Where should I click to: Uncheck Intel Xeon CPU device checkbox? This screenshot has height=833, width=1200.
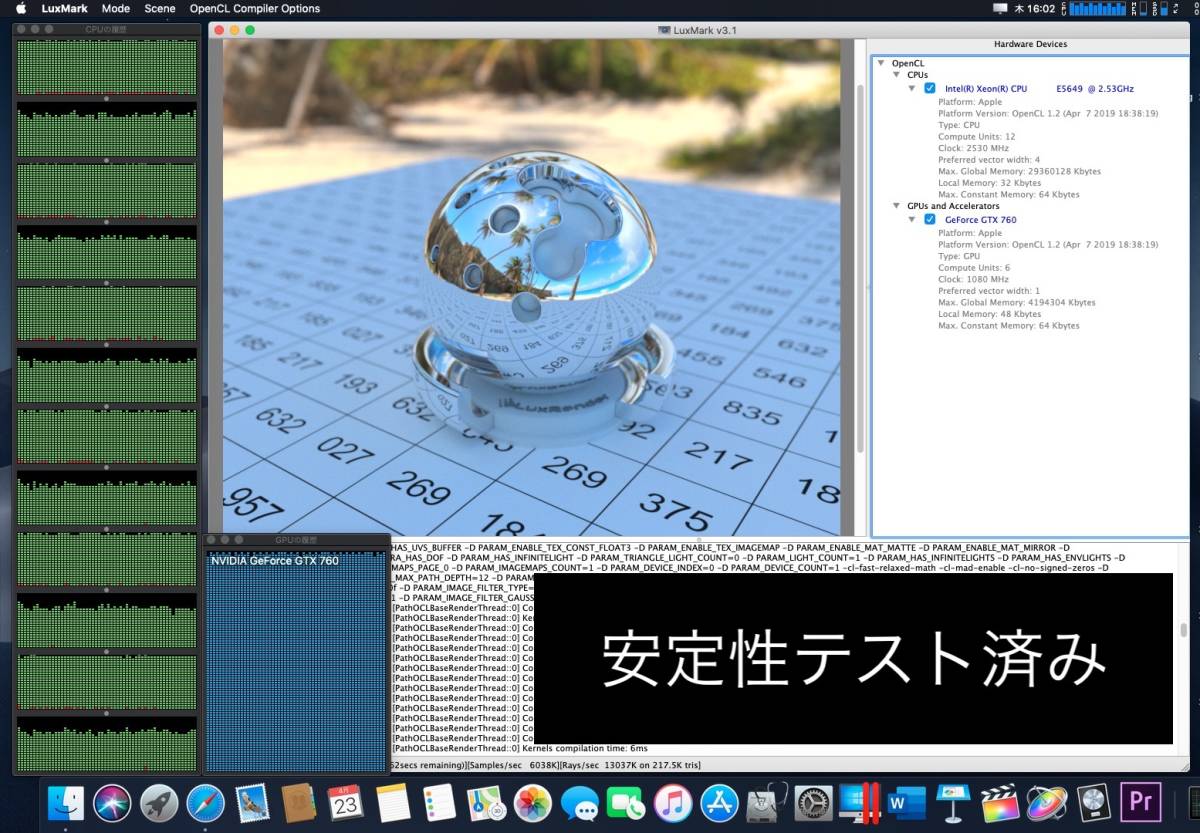click(930, 89)
